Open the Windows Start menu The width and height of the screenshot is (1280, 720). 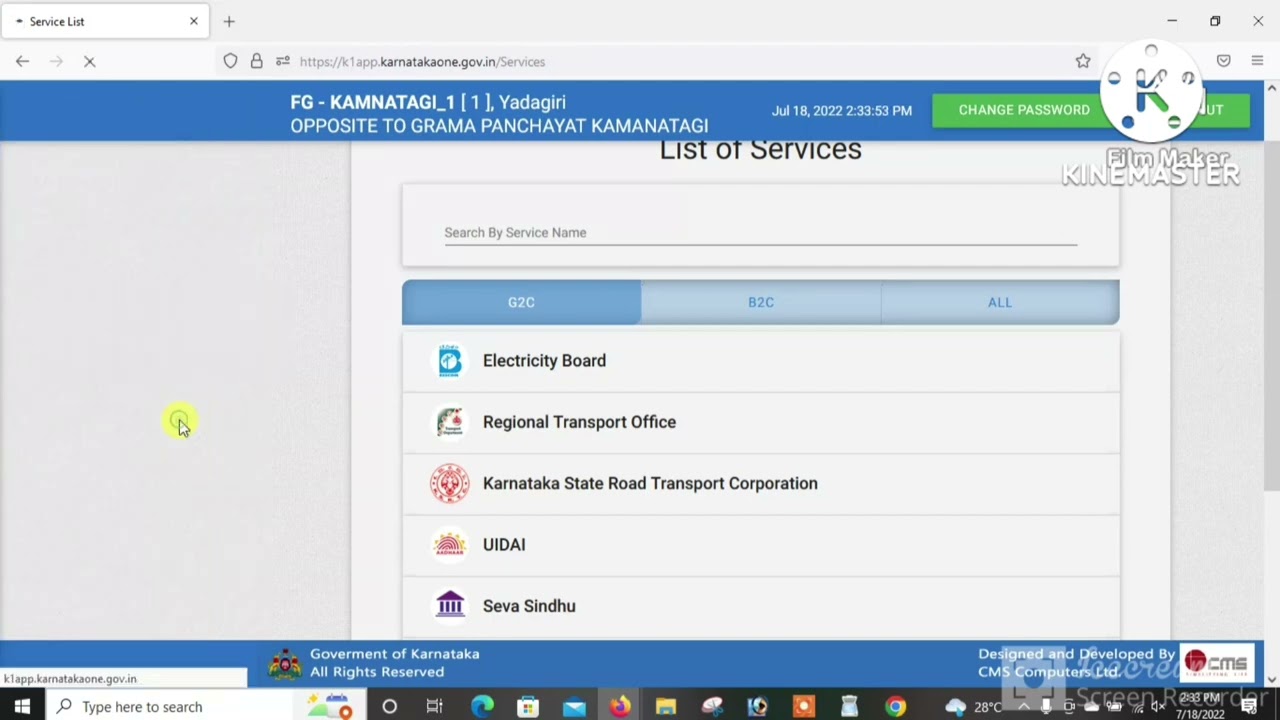(22, 706)
